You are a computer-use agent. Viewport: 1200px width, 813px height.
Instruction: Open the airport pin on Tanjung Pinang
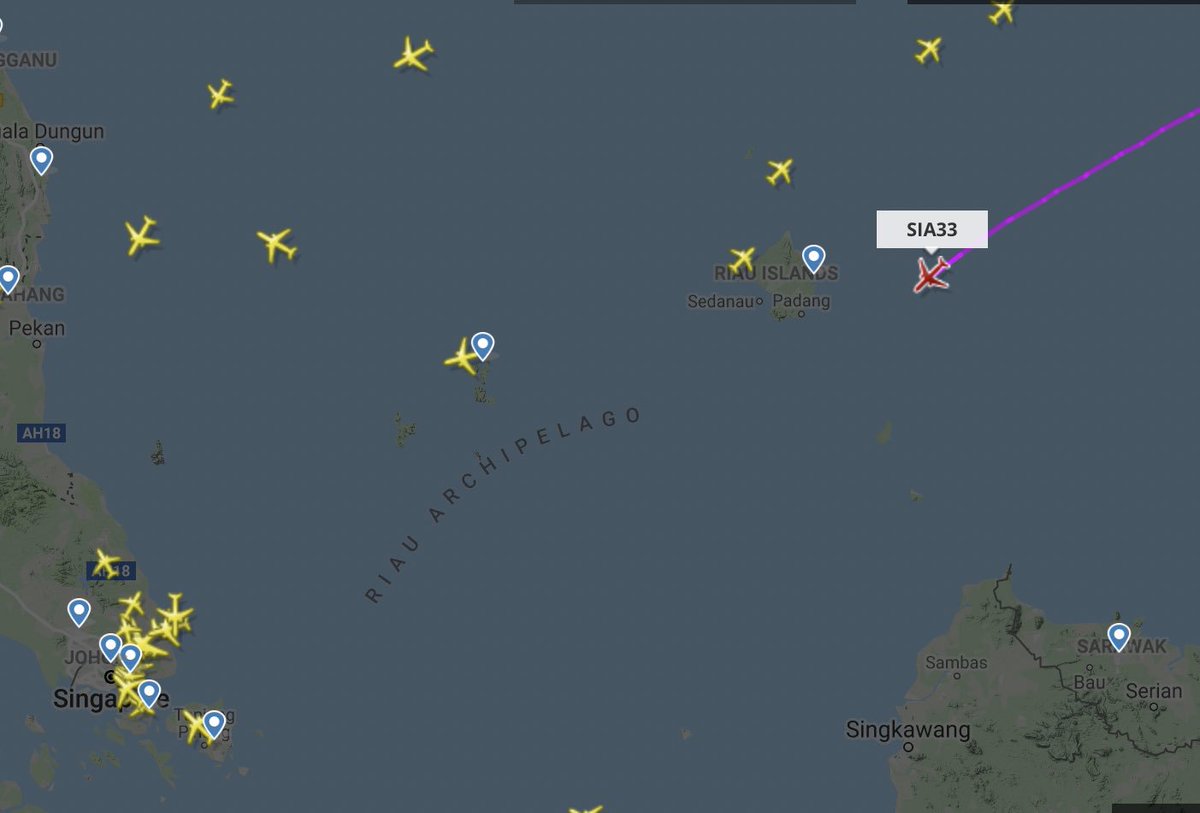tap(213, 724)
